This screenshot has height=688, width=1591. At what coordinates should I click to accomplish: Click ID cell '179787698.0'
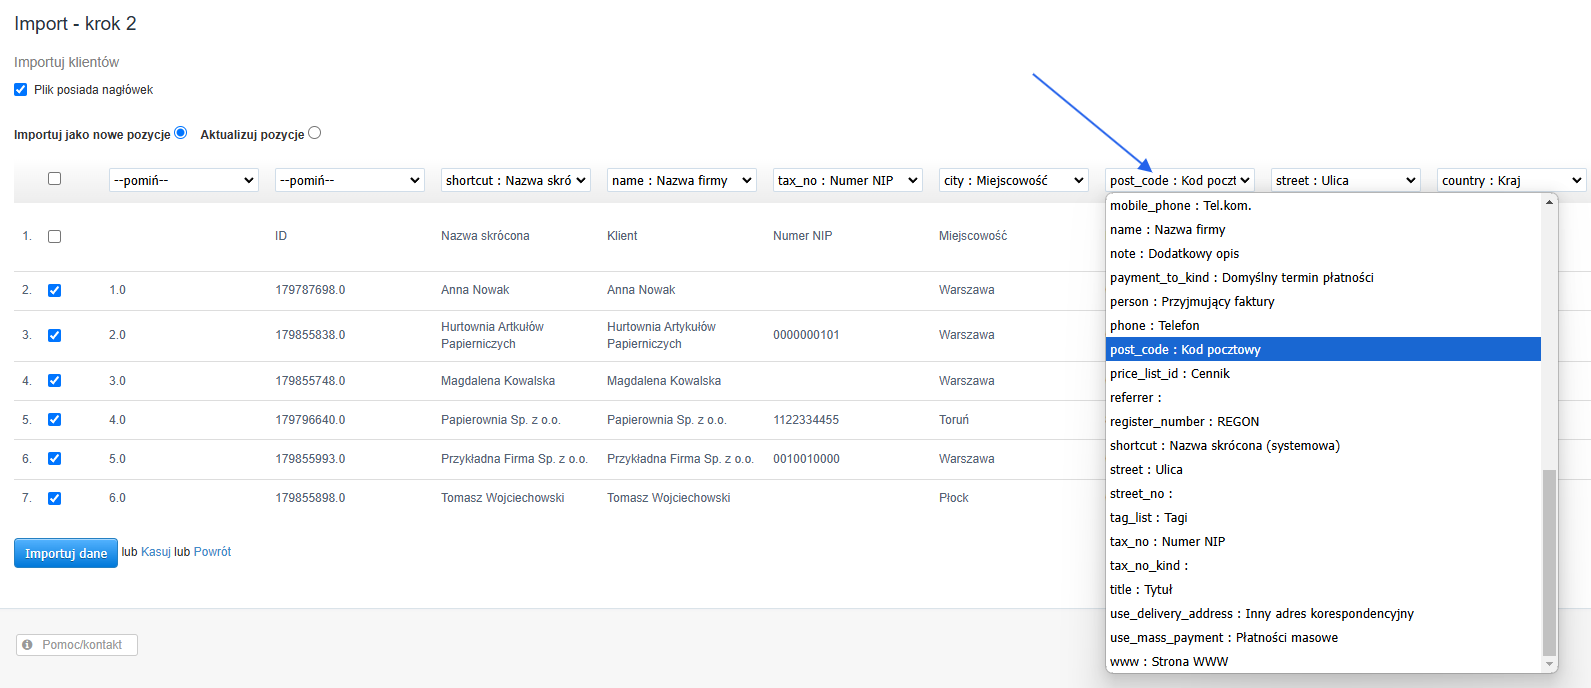pyautogui.click(x=310, y=290)
